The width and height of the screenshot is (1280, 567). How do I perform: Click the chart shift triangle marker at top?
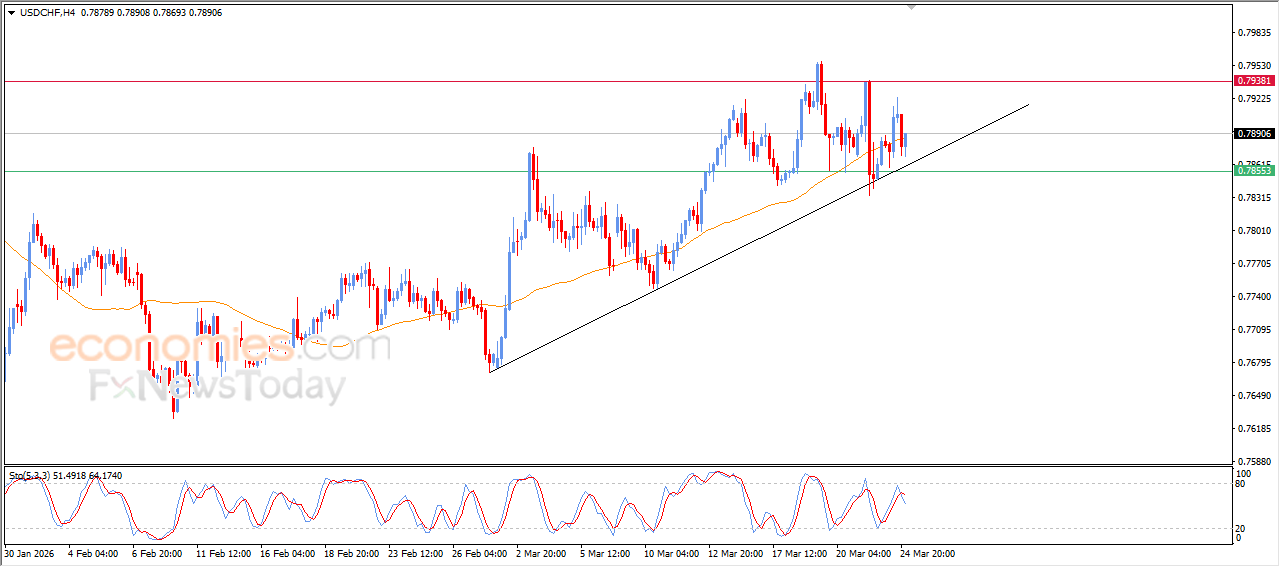[x=911, y=7]
